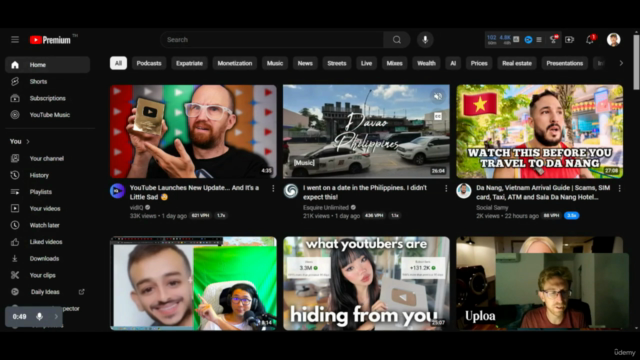Toggle captions on Davao preview
640x360 pixels.
coord(438,116)
